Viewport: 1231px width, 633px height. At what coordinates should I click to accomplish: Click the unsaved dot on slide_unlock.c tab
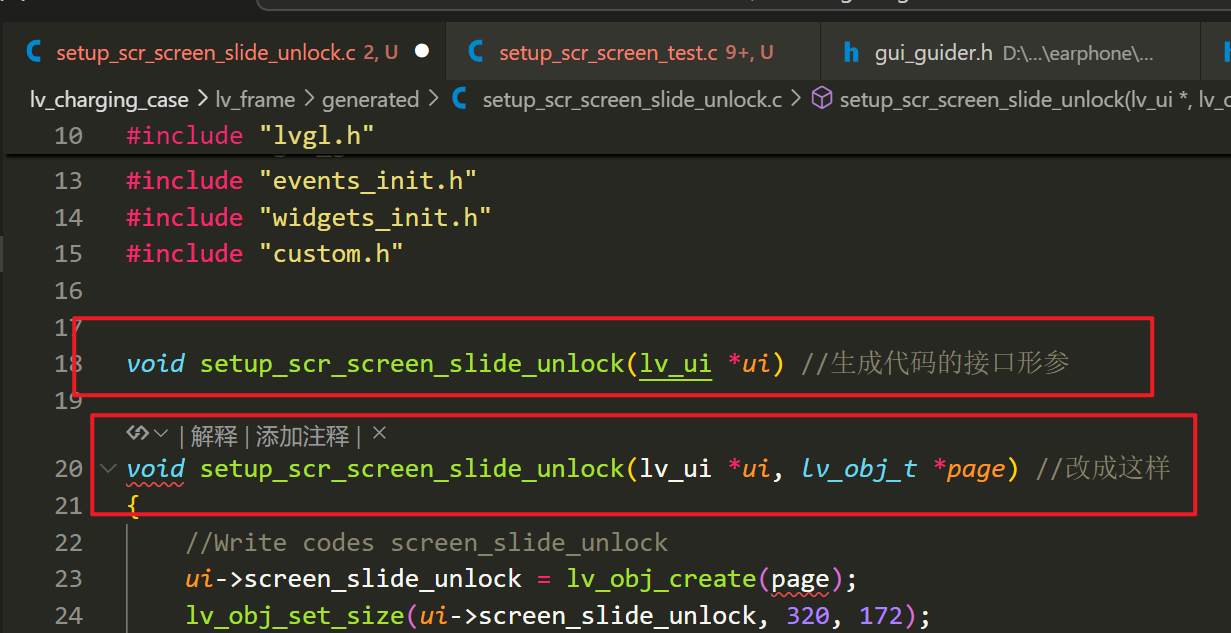pos(422,51)
